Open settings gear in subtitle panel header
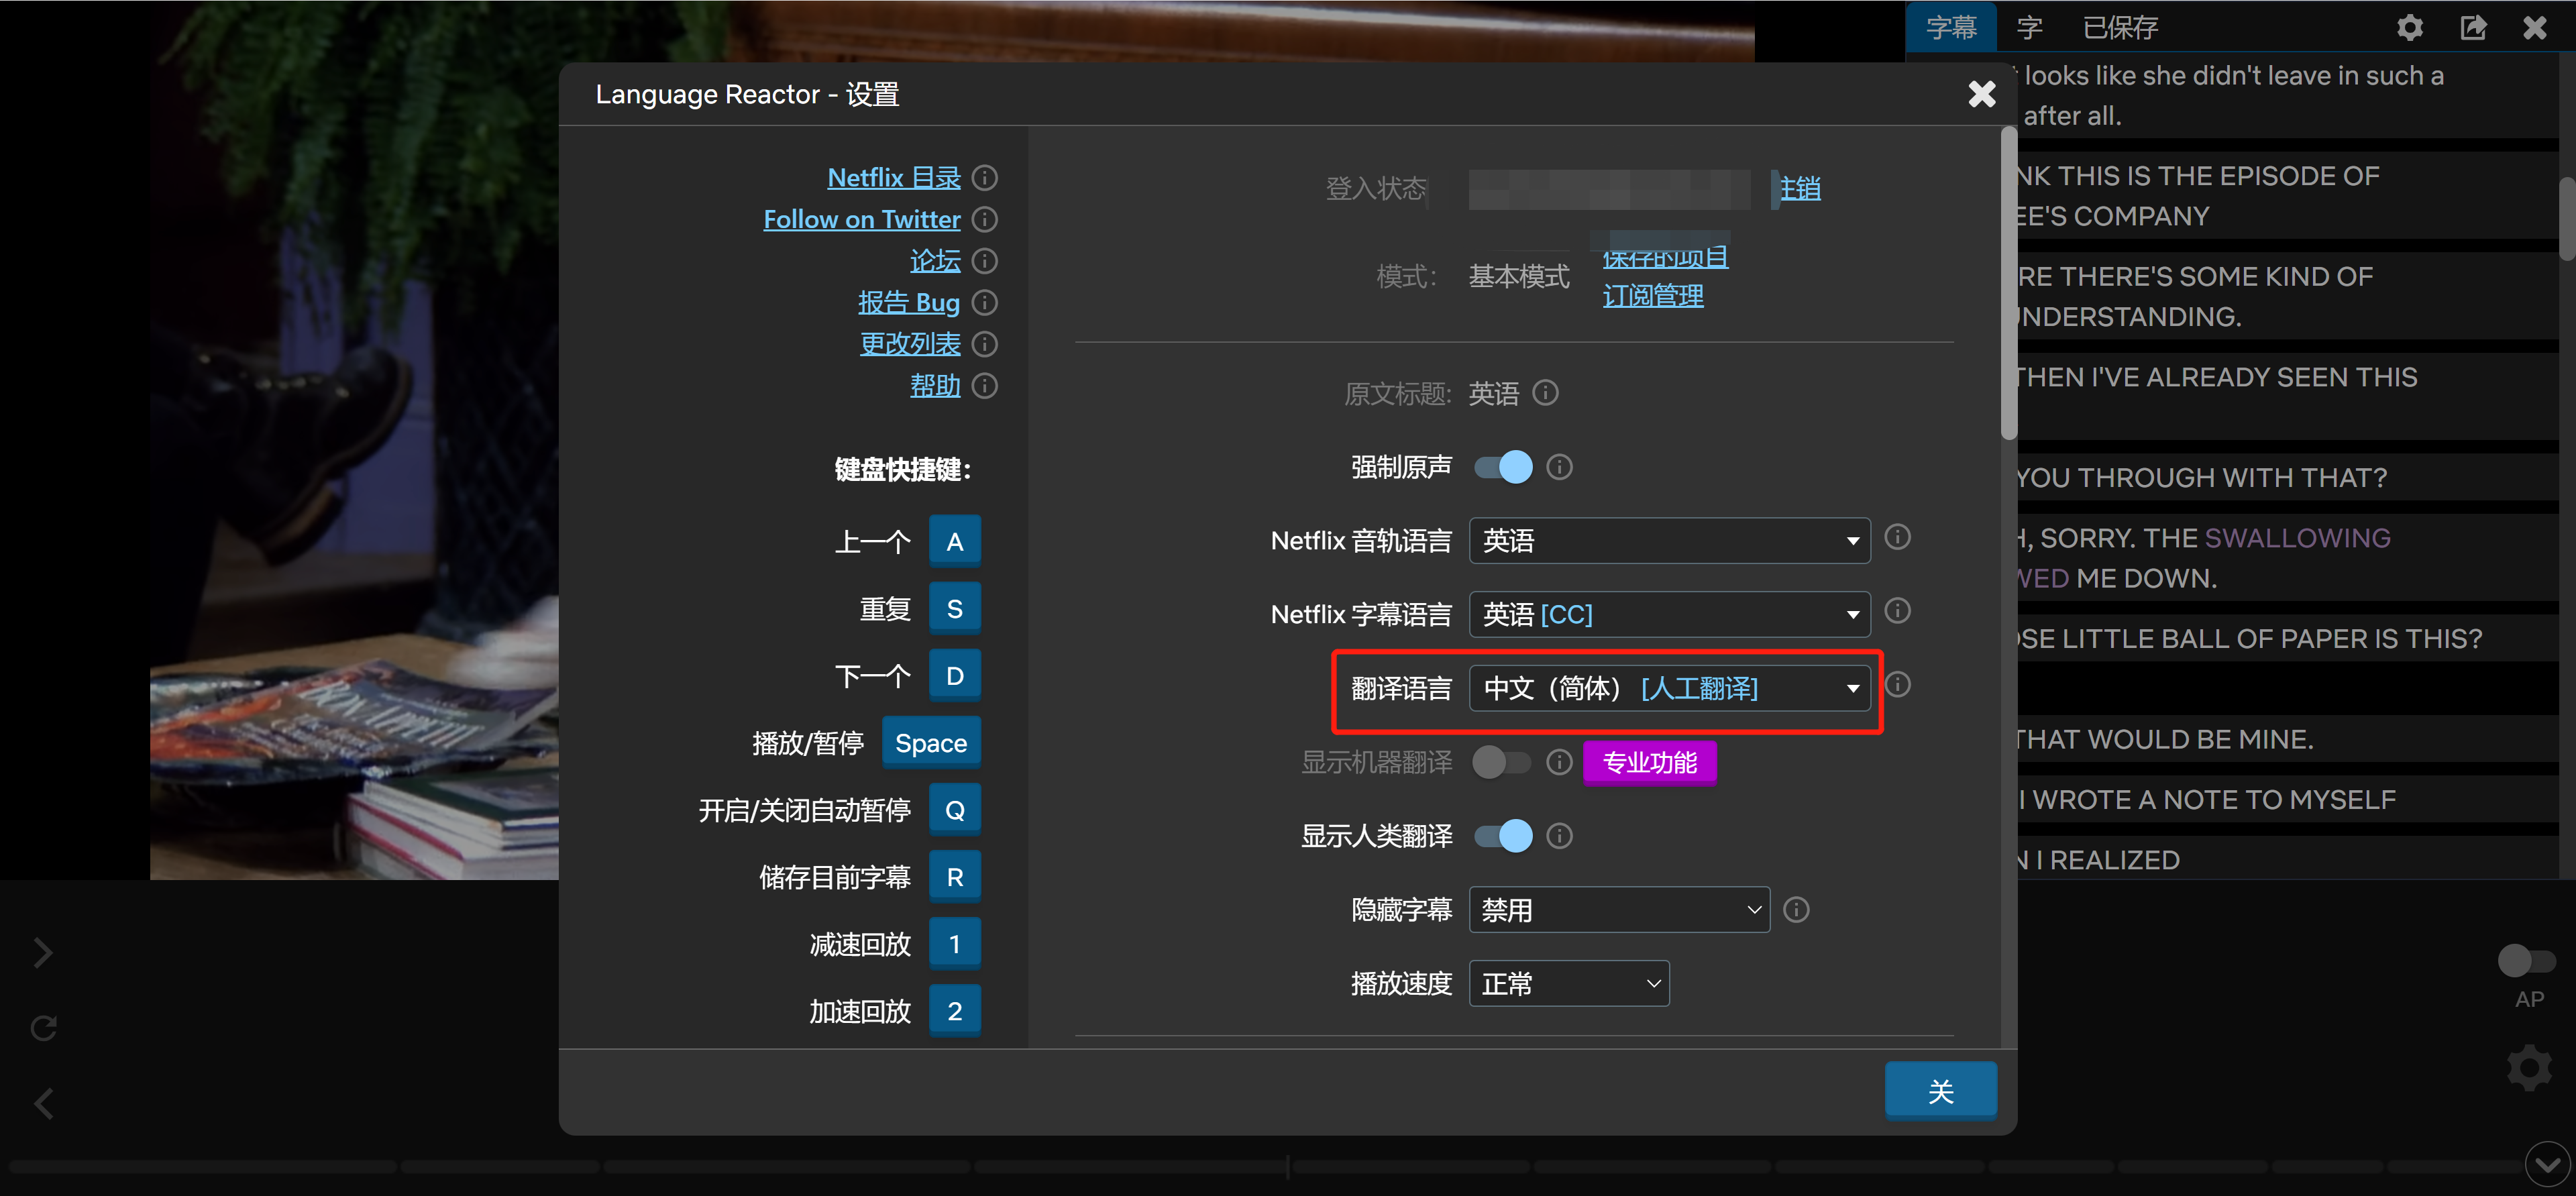This screenshot has height=1196, width=2576. coord(2410,27)
